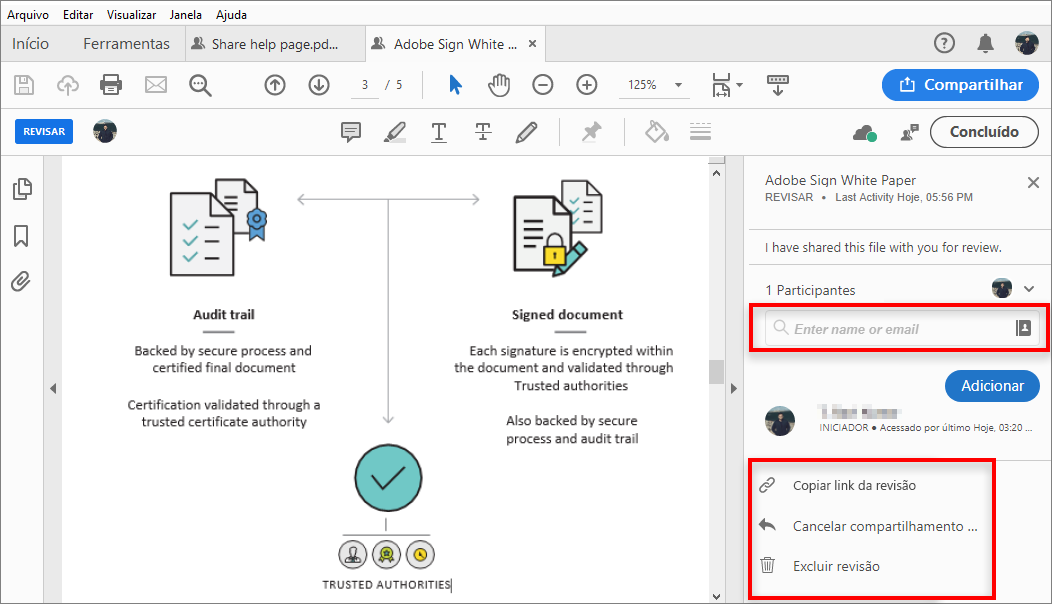Click the upload to cloud icon

pos(68,85)
